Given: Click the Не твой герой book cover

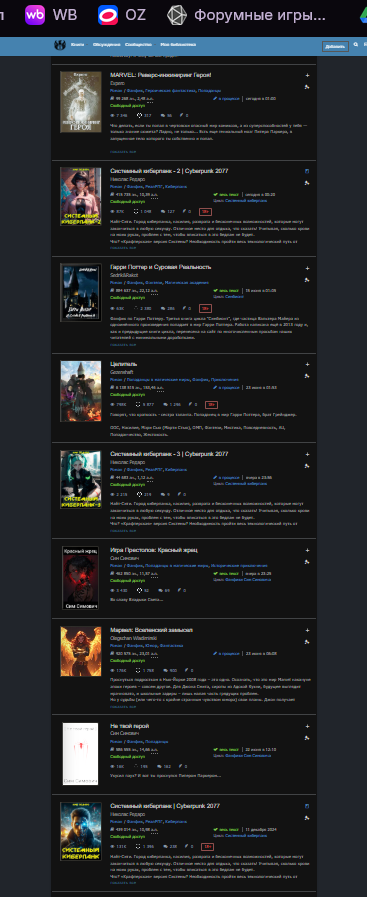Looking at the screenshot, I should [81, 753].
